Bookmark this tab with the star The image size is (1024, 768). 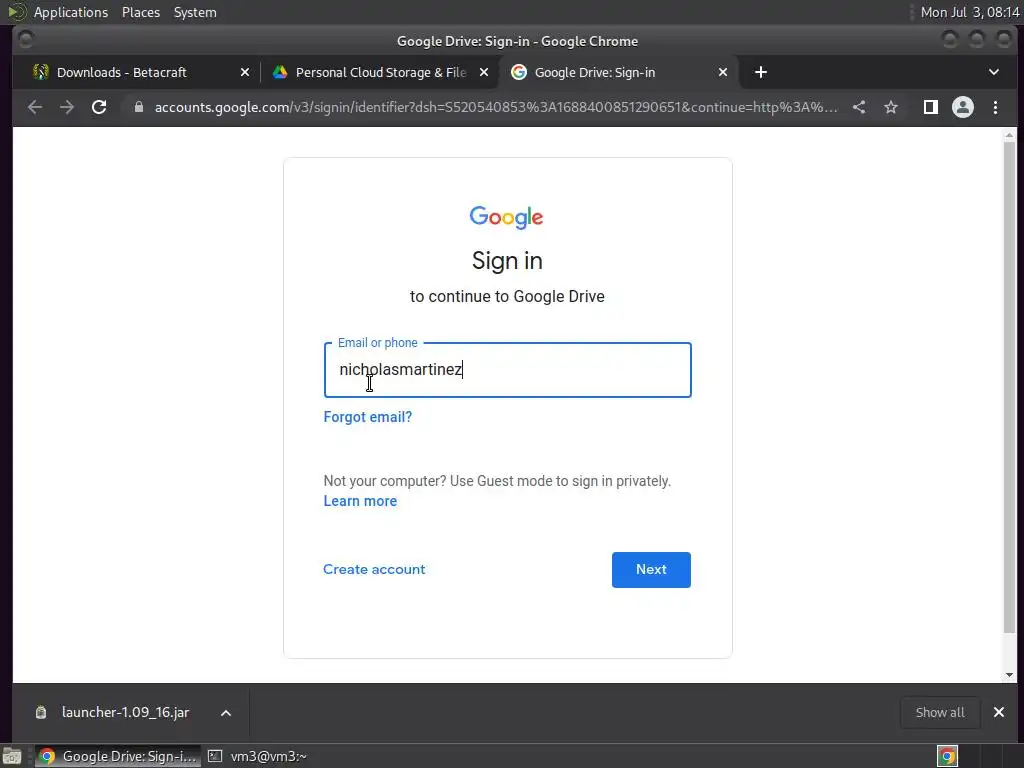(x=891, y=107)
